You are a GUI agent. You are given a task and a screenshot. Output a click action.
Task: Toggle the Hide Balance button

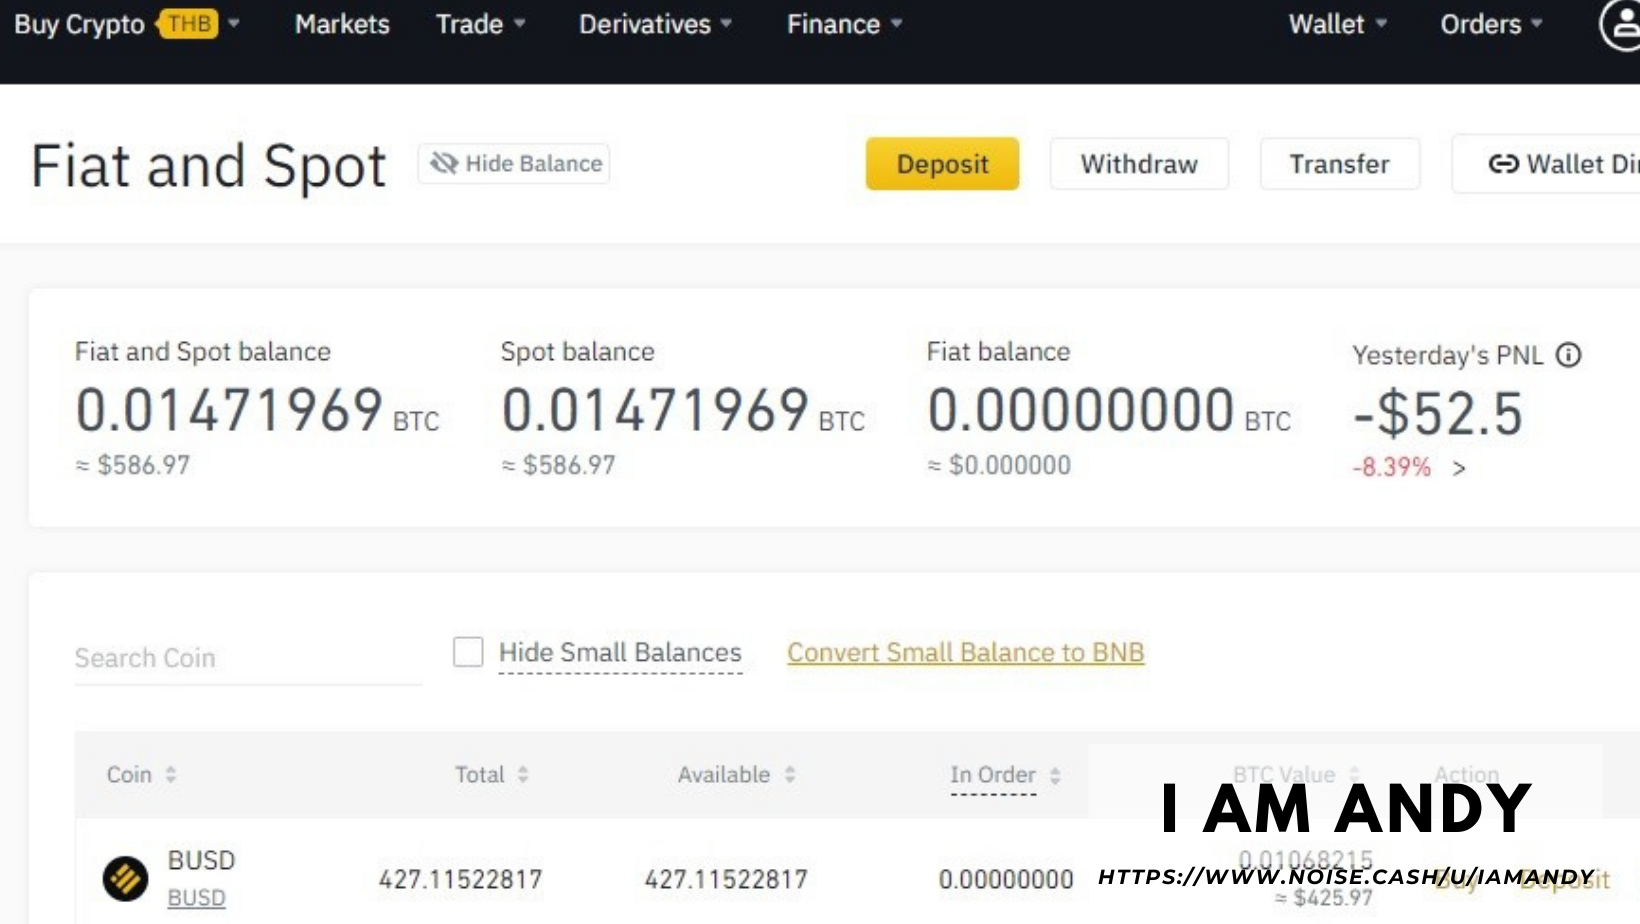[x=514, y=163]
